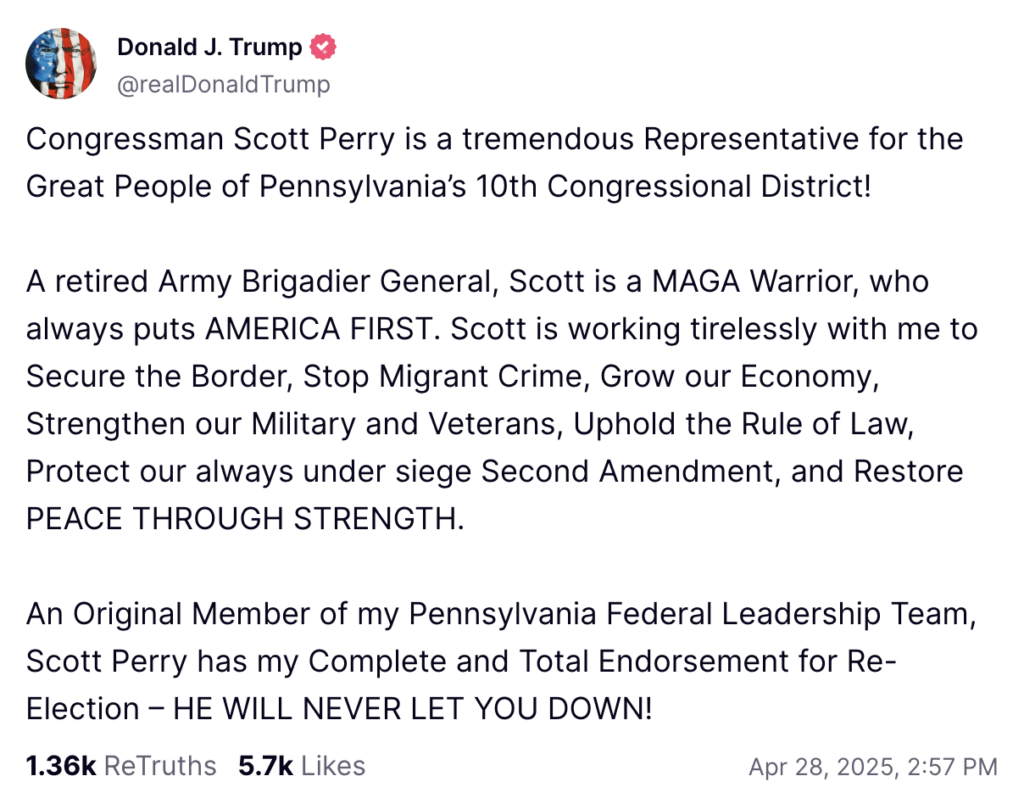Click the Donald J. Trump display name

pyautogui.click(x=209, y=47)
